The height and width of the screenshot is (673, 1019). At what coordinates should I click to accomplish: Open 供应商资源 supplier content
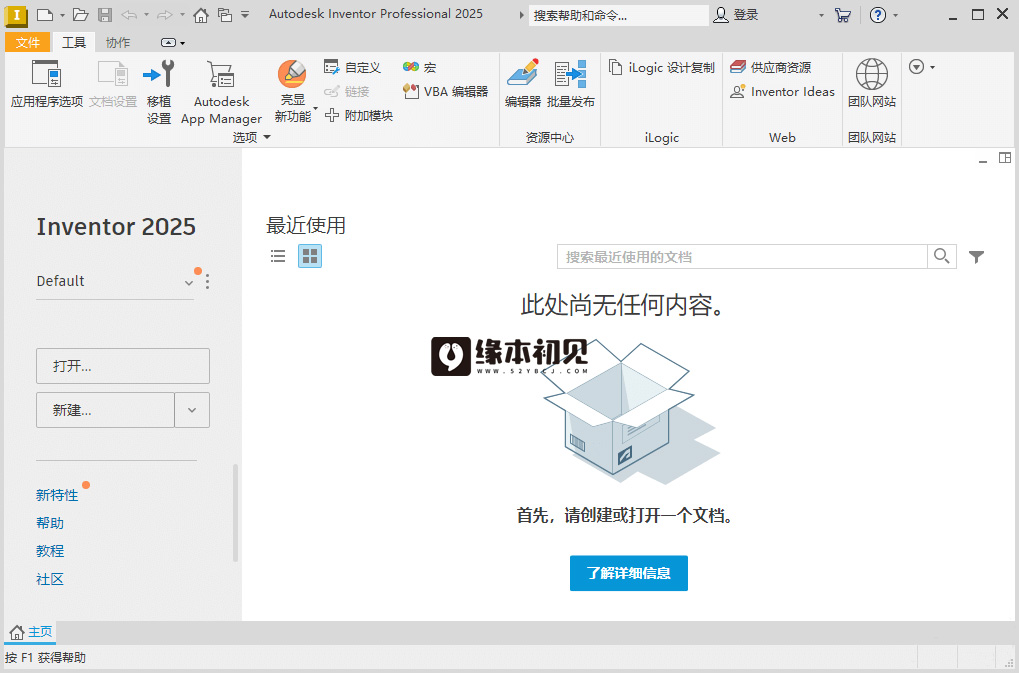click(770, 67)
